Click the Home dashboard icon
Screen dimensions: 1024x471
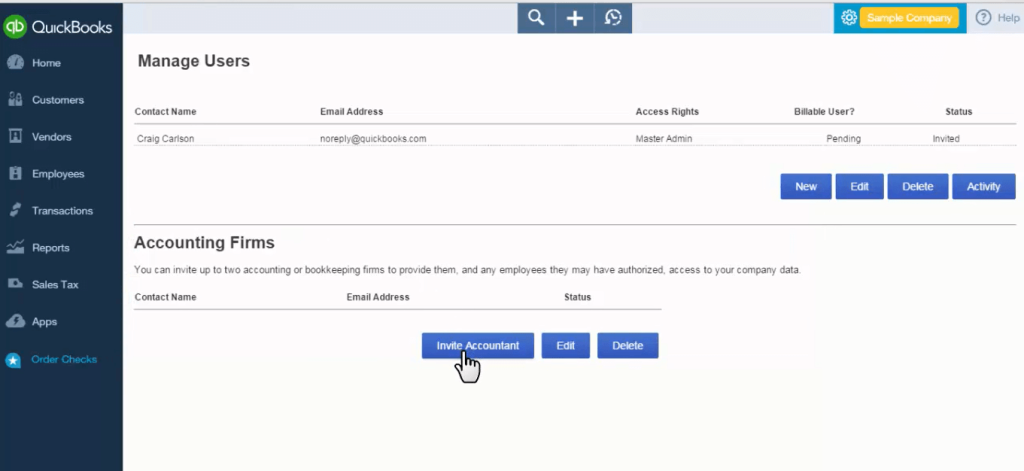point(15,63)
